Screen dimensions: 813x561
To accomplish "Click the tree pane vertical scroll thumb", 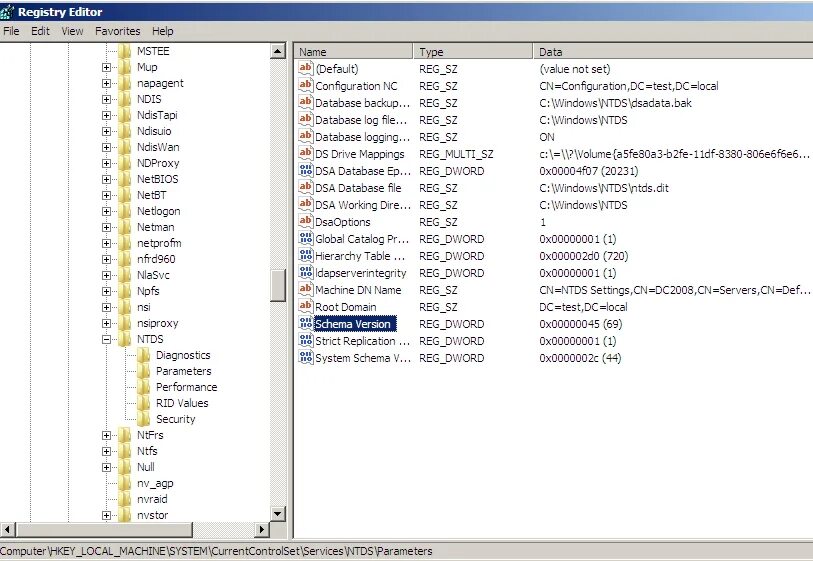I will coord(278,286).
